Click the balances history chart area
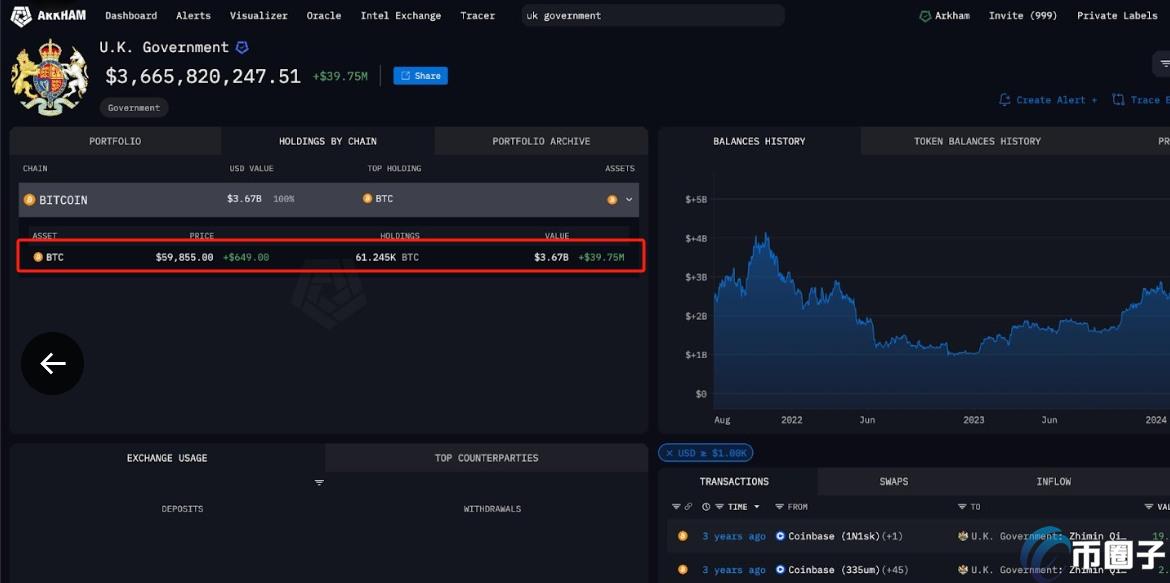 tap(942, 291)
